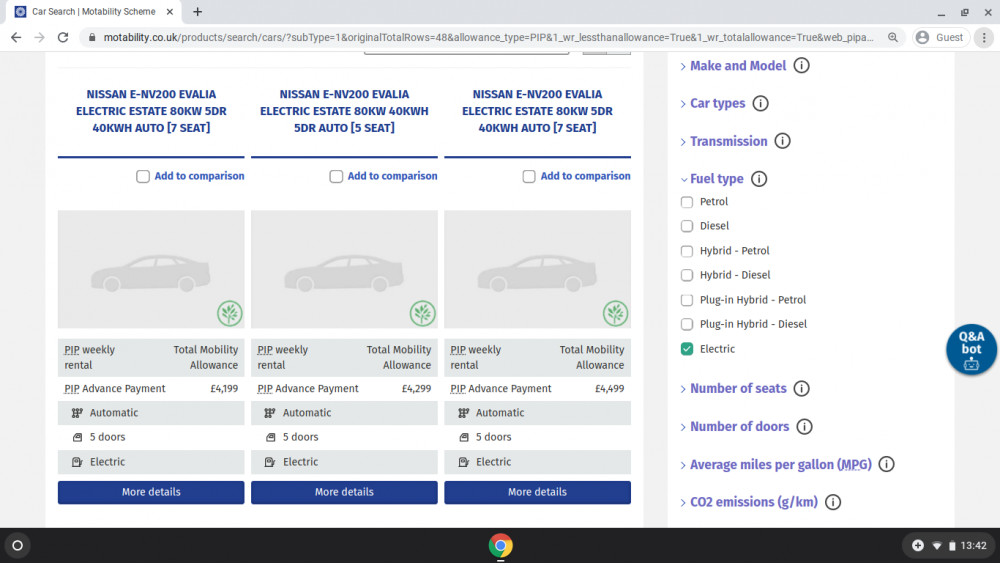This screenshot has width=1000, height=563.
Task: Click More details for £4,299 car
Action: [x=344, y=492]
